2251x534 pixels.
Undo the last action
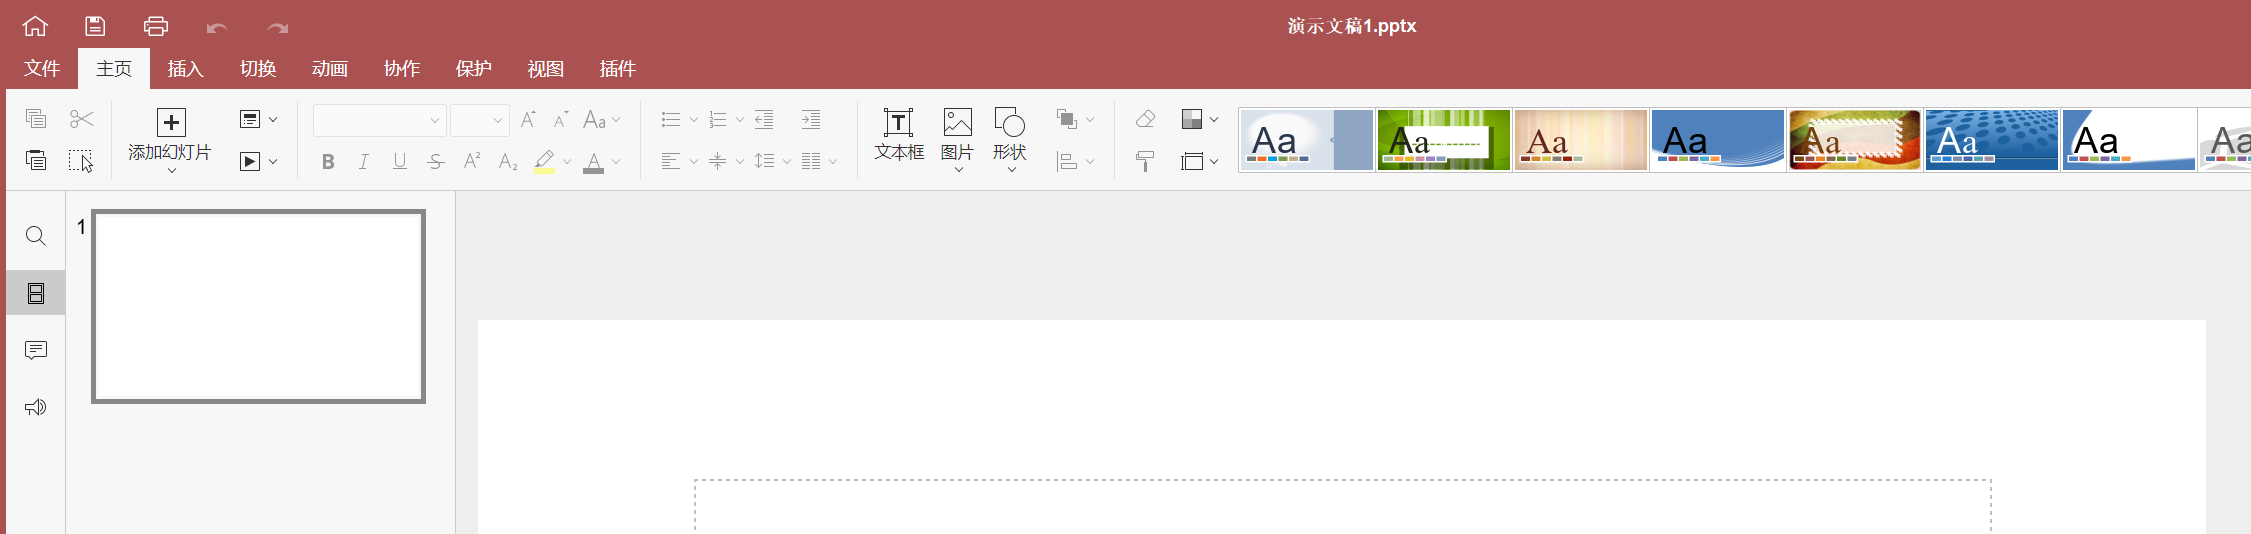(217, 27)
